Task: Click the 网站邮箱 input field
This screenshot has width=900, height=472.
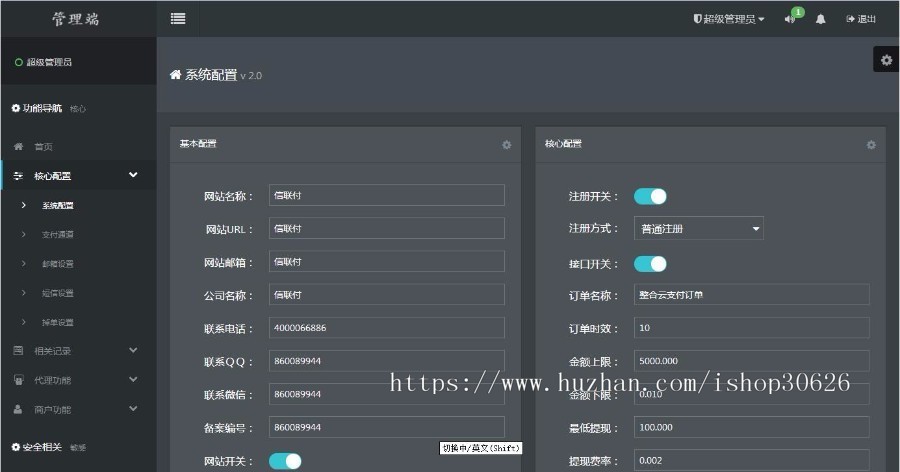Action: tap(387, 262)
